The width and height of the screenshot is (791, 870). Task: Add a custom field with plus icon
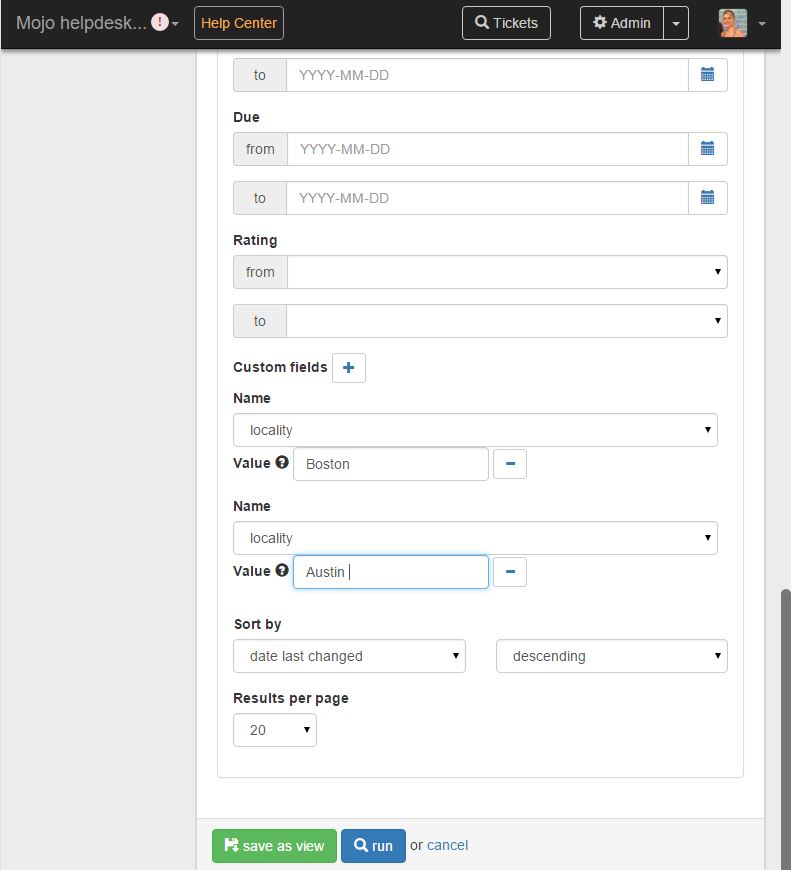pos(348,368)
